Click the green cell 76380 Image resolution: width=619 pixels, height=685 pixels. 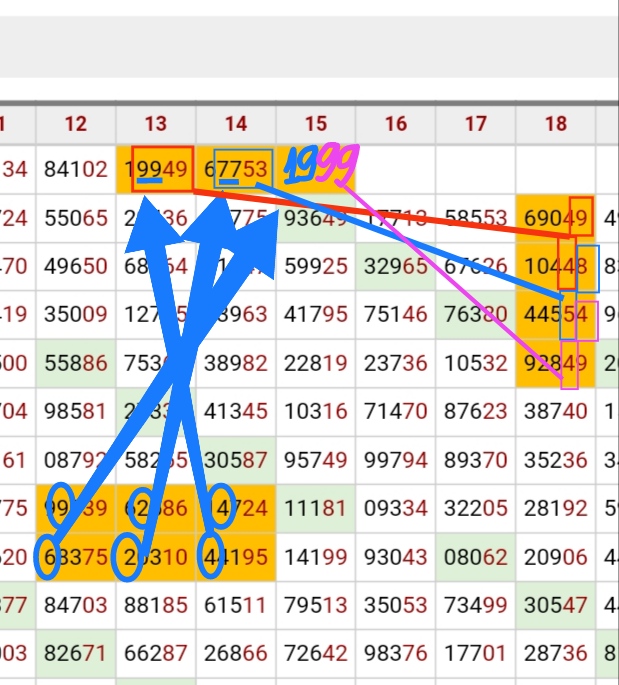(476, 315)
